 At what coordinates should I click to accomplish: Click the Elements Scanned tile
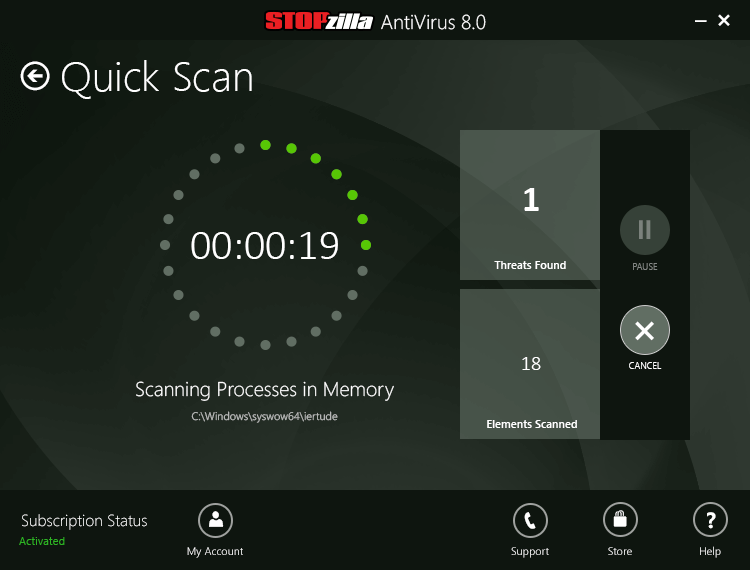529,364
